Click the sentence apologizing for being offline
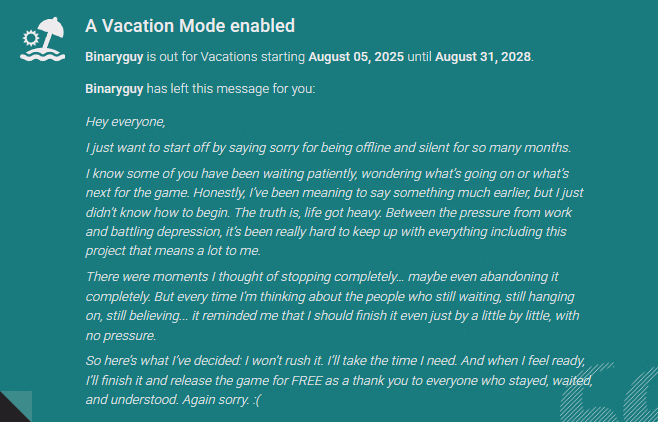 click(328, 148)
